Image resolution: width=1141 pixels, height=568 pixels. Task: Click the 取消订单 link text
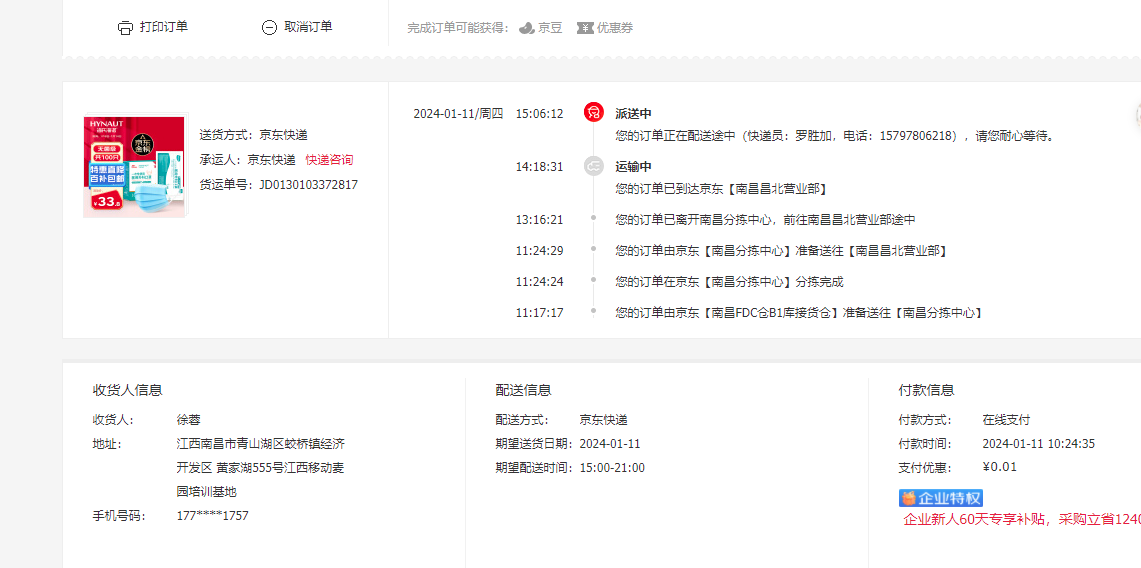coord(309,27)
